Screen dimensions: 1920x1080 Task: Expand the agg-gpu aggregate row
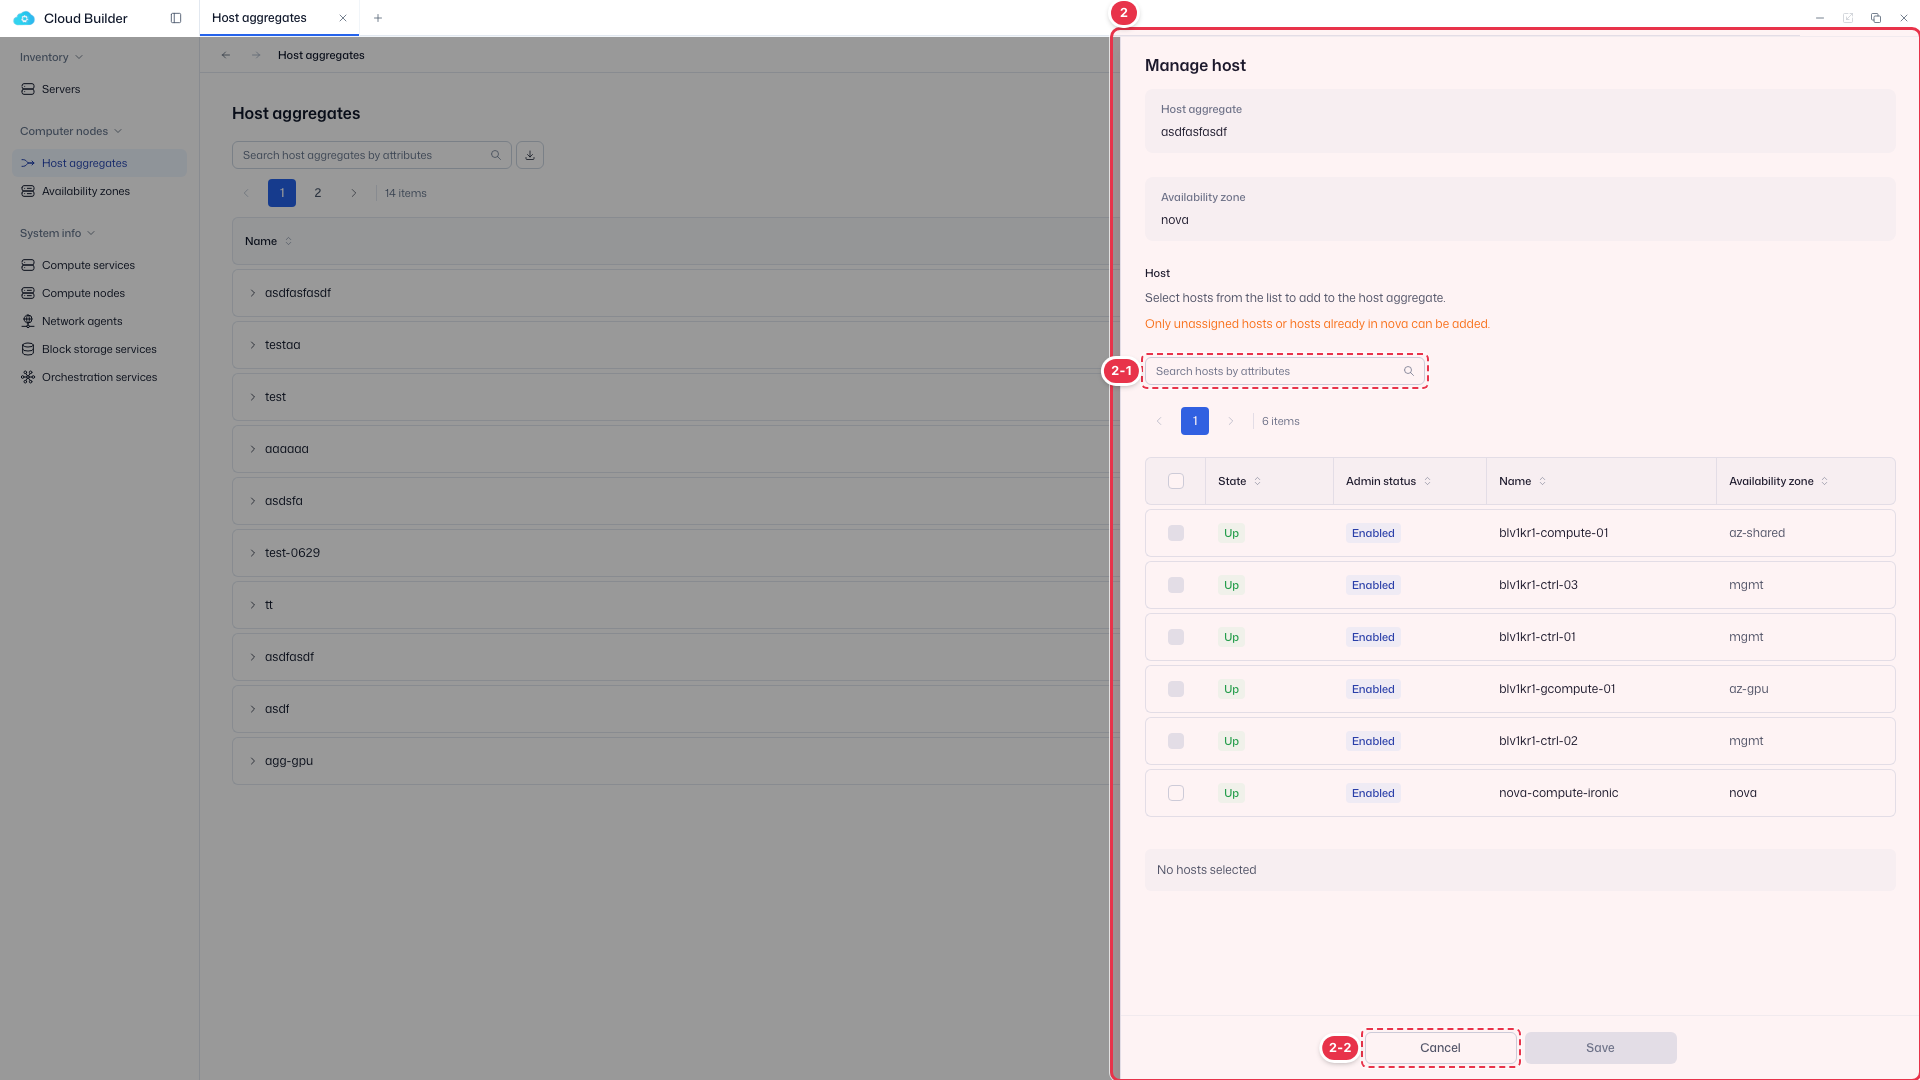tap(253, 761)
